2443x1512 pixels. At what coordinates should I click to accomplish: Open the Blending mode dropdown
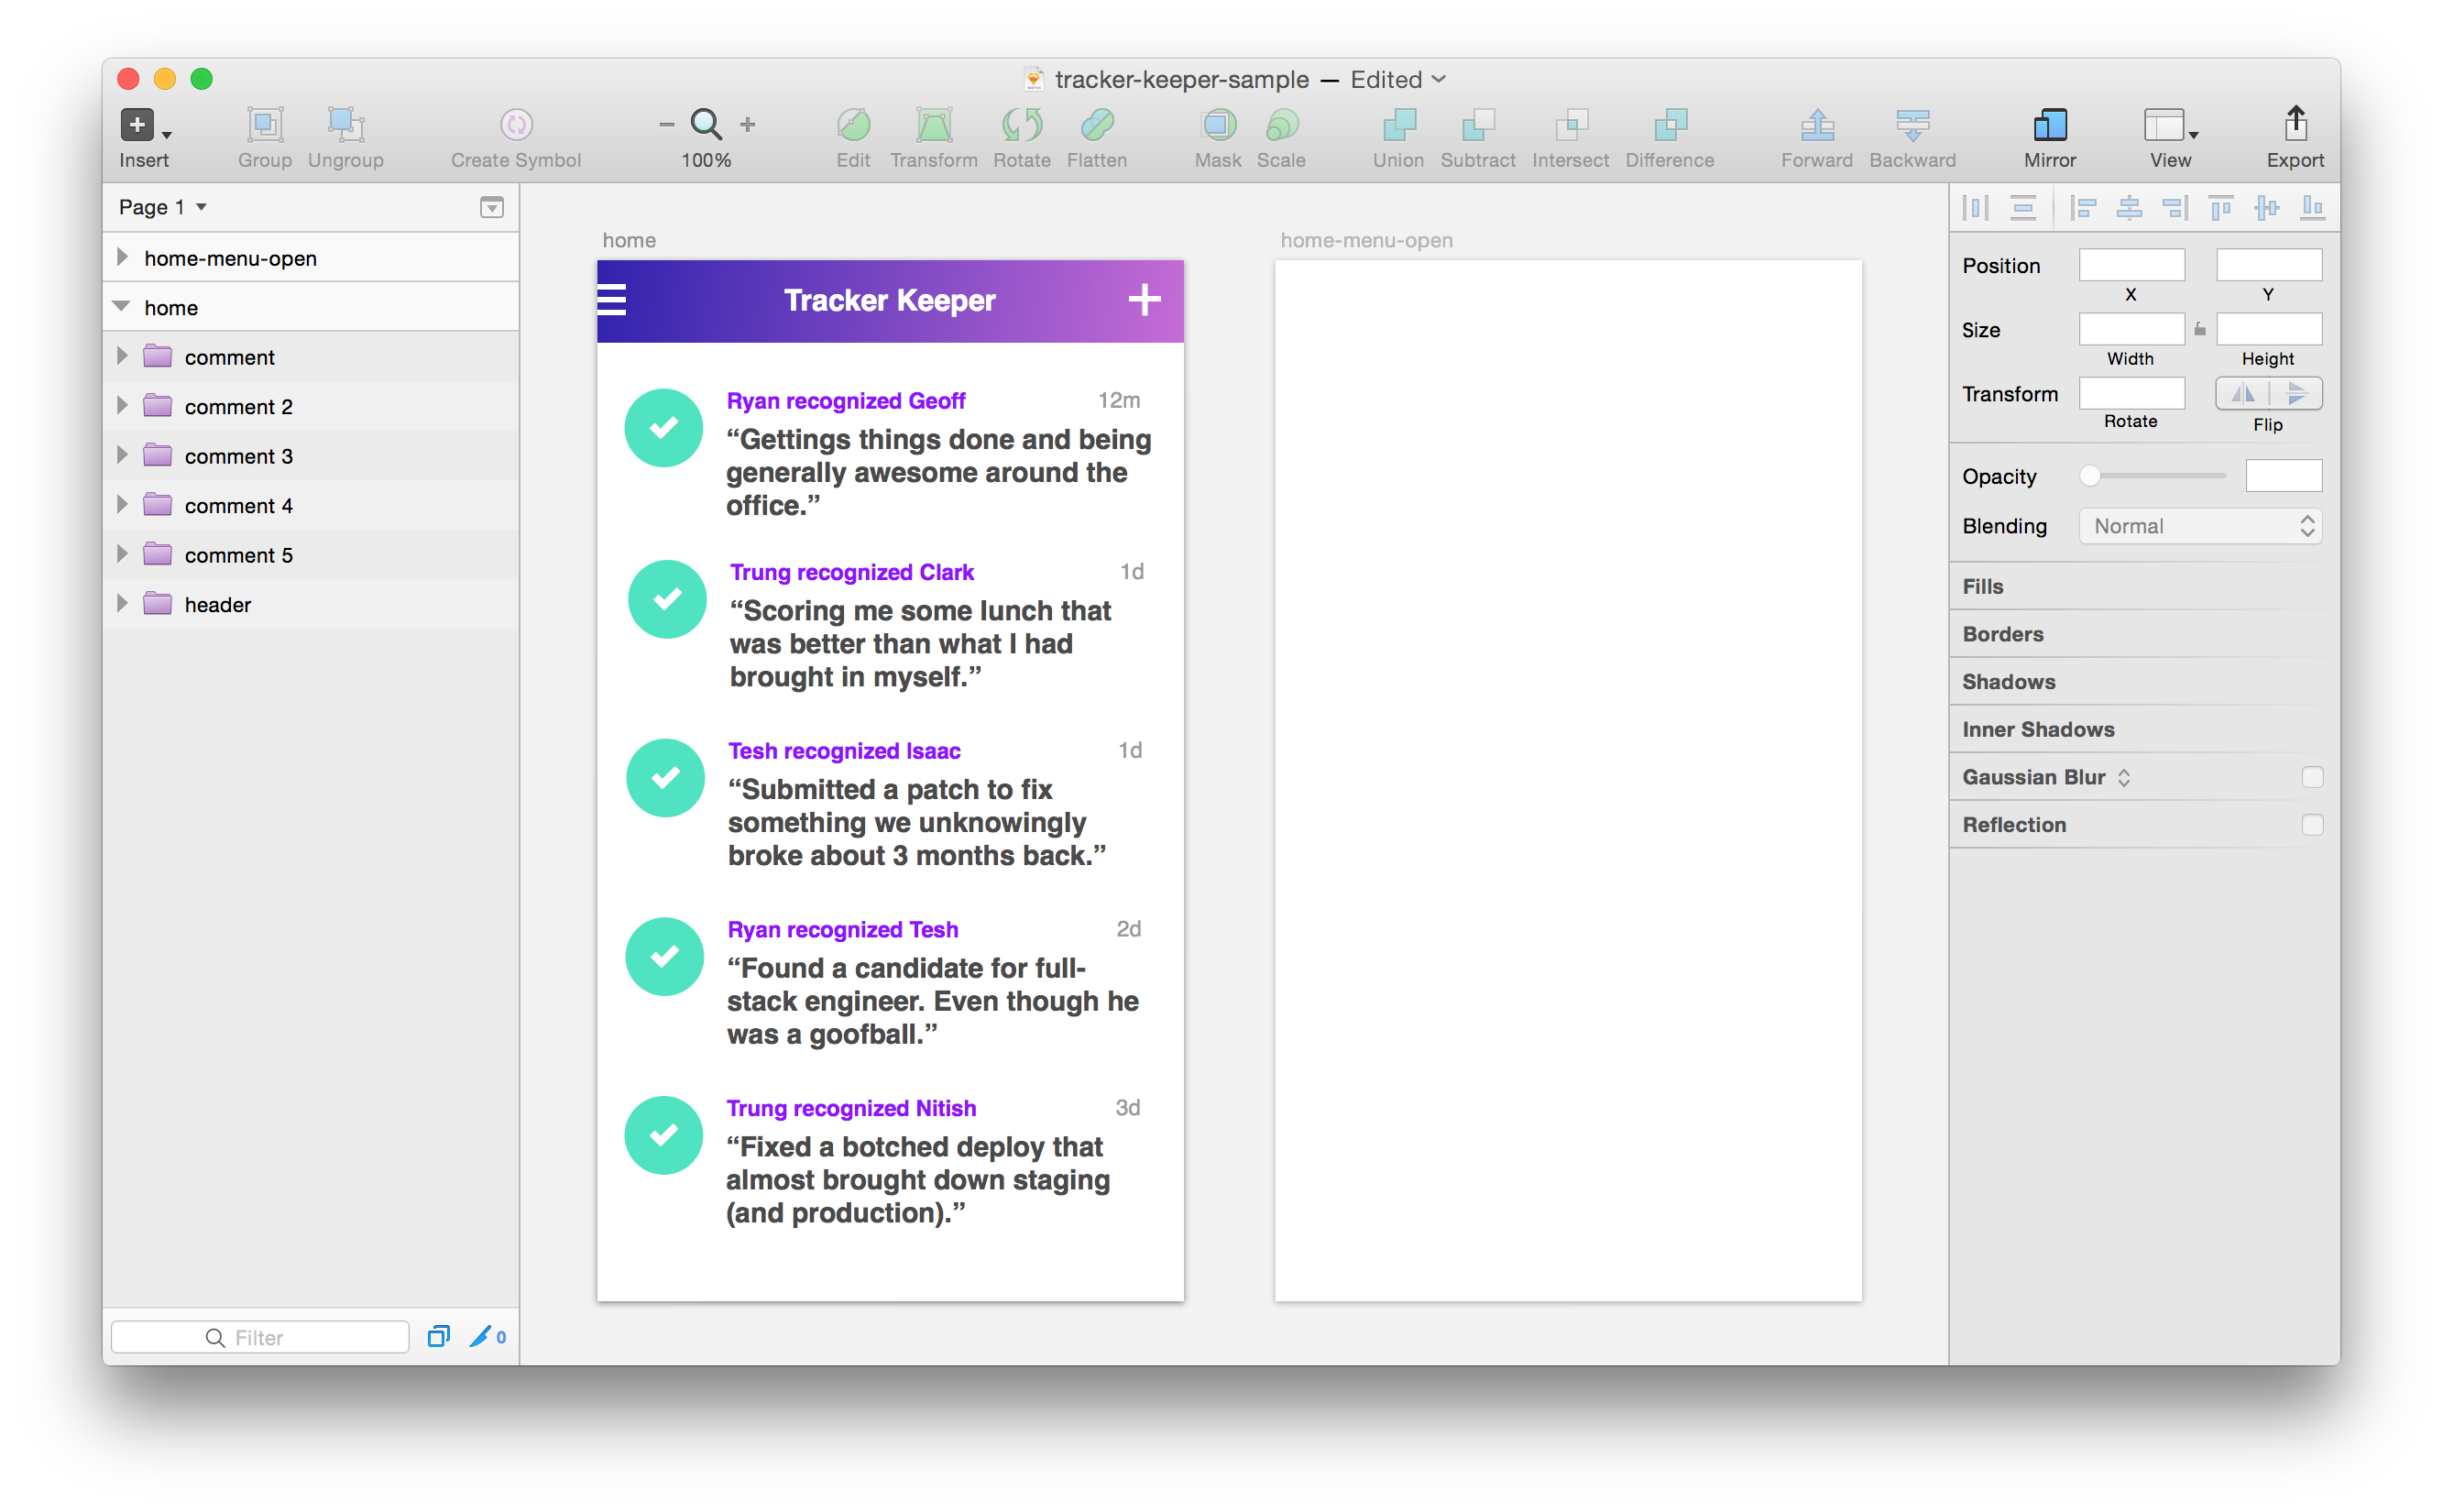(x=2199, y=526)
